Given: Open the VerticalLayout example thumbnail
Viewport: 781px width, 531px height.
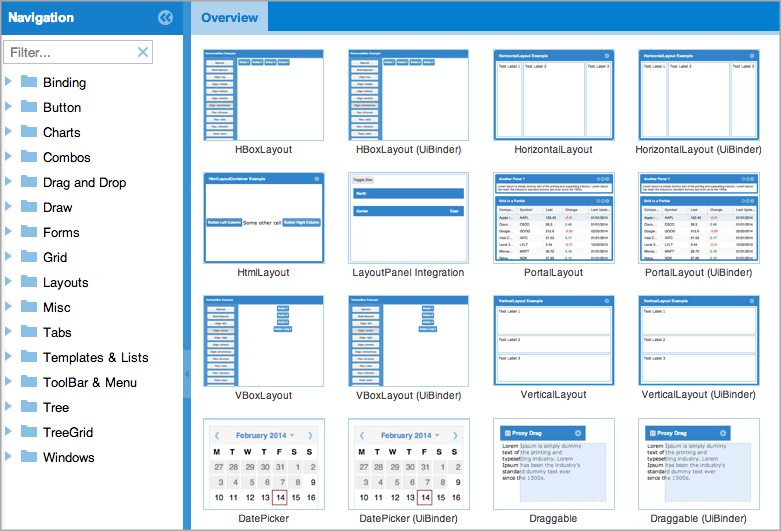Looking at the screenshot, I should (x=553, y=341).
